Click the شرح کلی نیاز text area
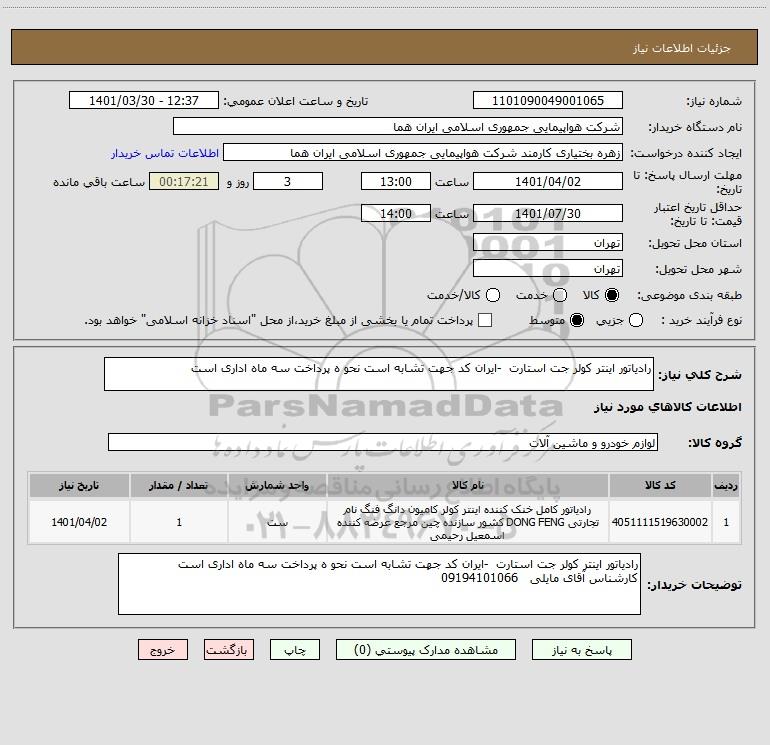 pos(379,374)
